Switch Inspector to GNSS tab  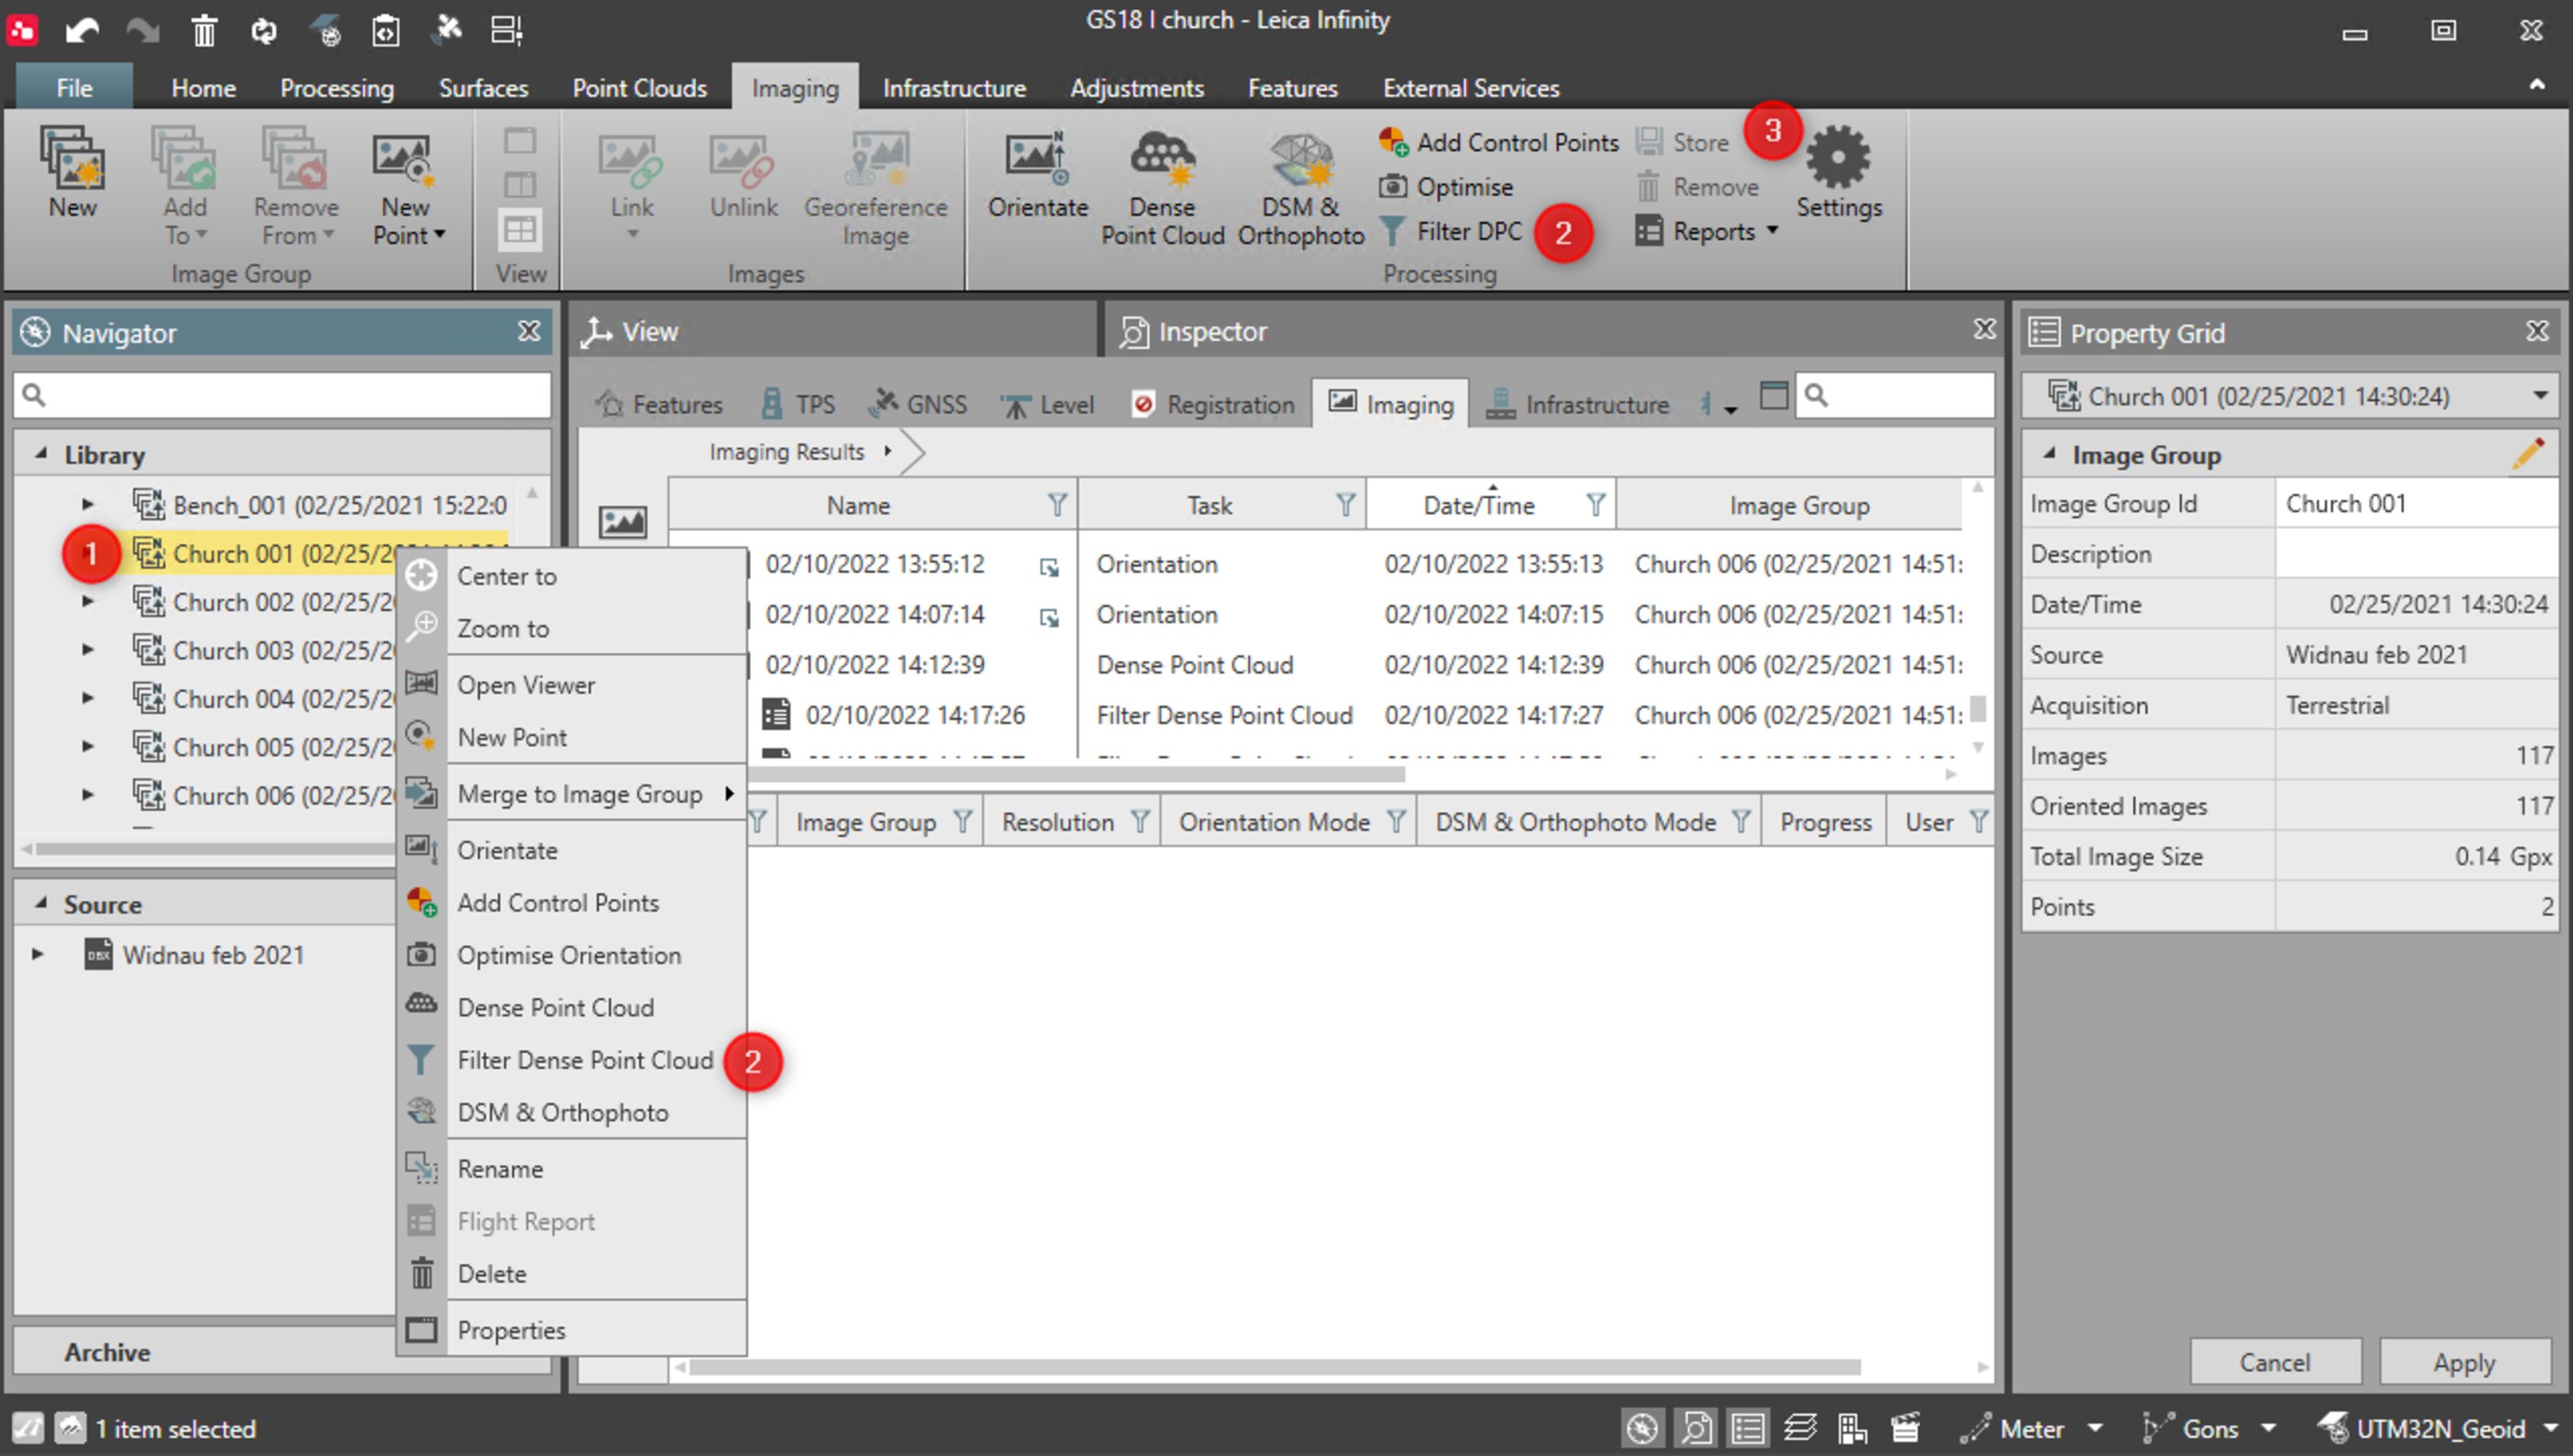(918, 404)
